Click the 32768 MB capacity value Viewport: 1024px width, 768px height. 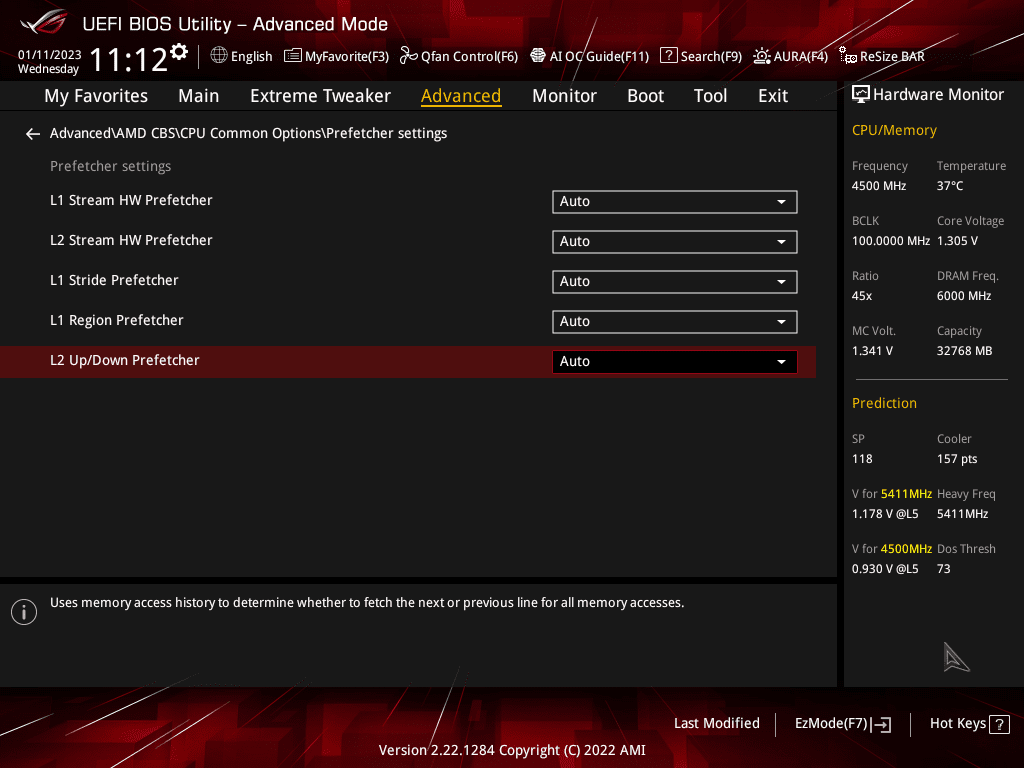(965, 351)
